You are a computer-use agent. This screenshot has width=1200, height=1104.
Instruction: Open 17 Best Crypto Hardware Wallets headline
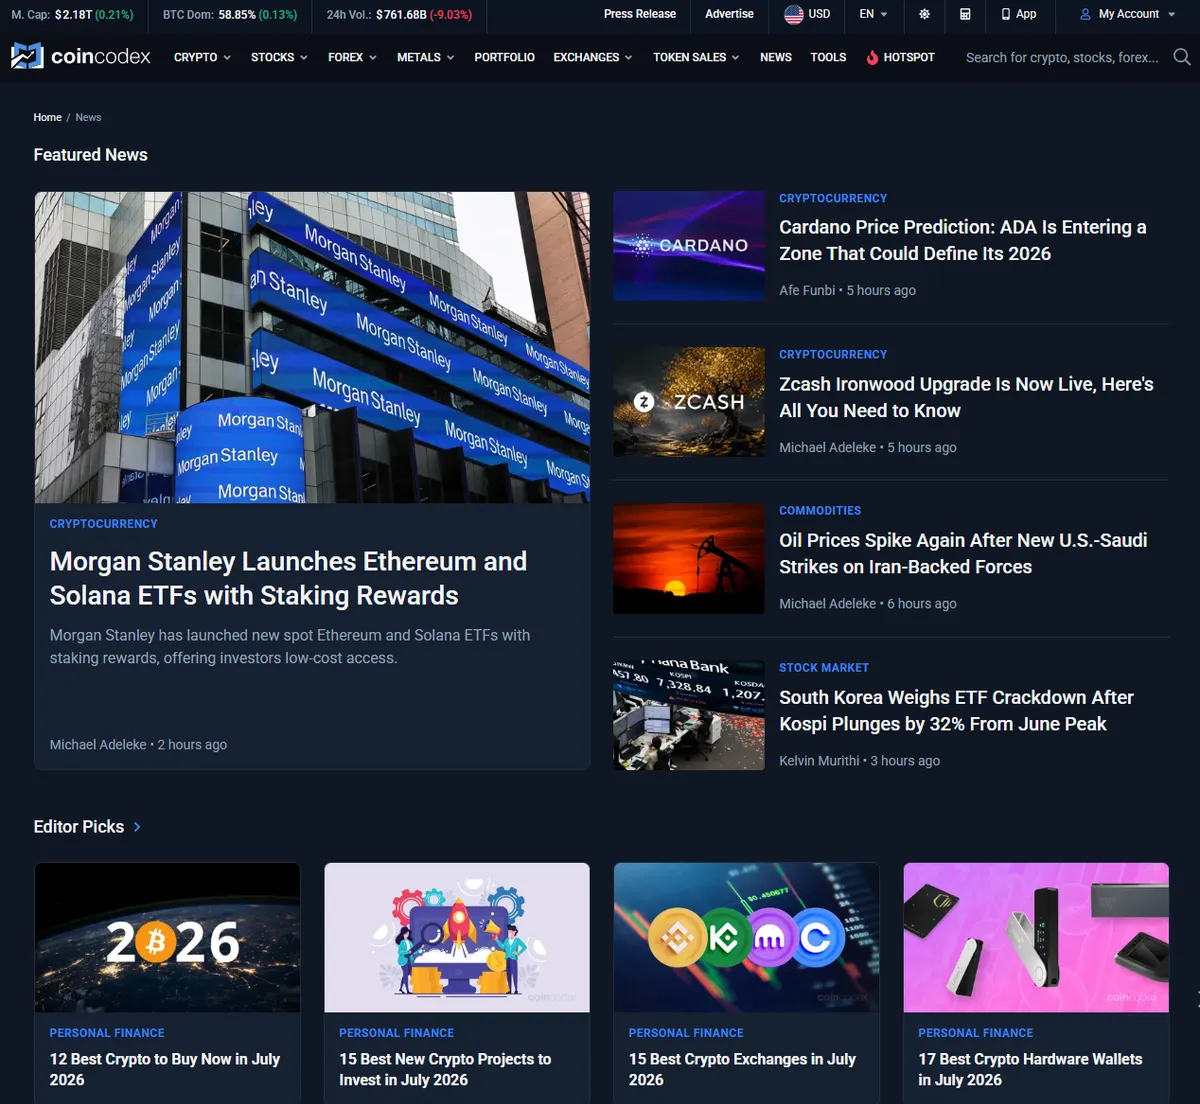tap(1030, 1069)
